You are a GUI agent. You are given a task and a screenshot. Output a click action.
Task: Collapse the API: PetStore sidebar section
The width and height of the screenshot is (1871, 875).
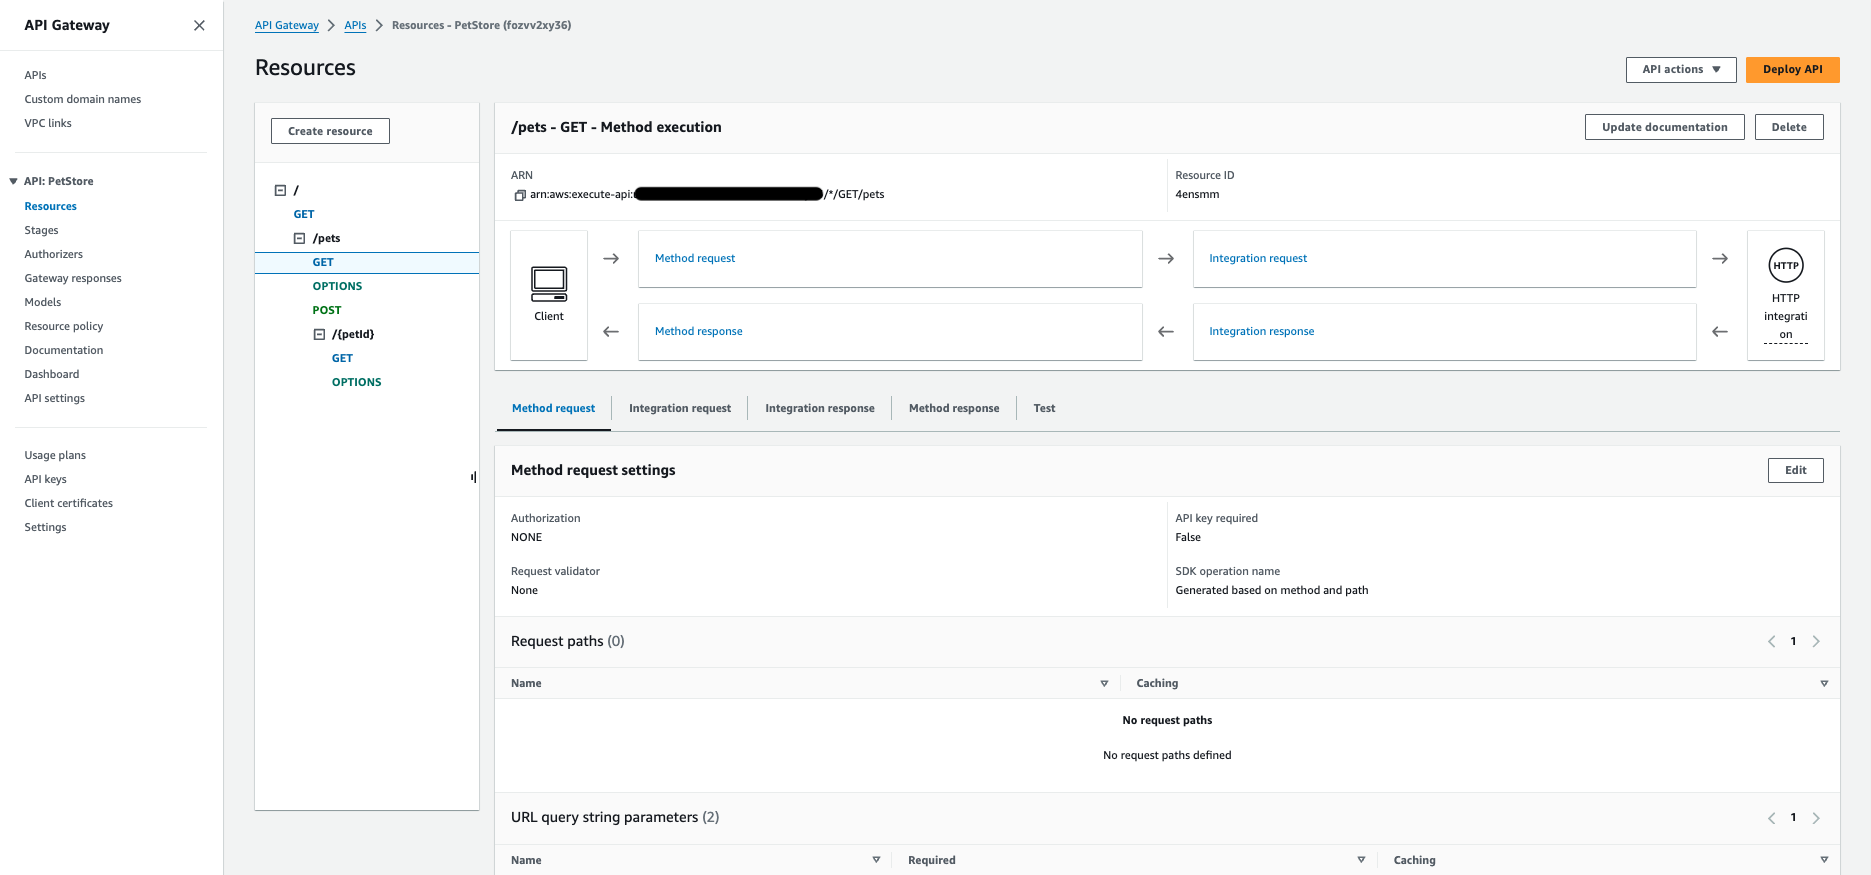[x=14, y=182]
